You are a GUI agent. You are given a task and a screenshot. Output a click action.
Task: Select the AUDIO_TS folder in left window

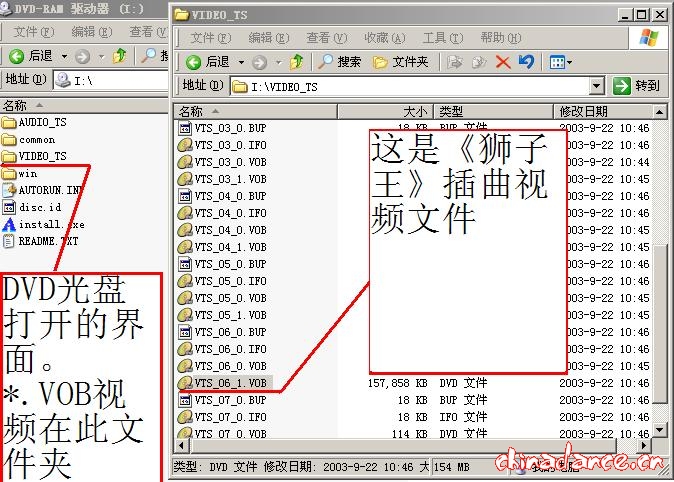[42, 122]
